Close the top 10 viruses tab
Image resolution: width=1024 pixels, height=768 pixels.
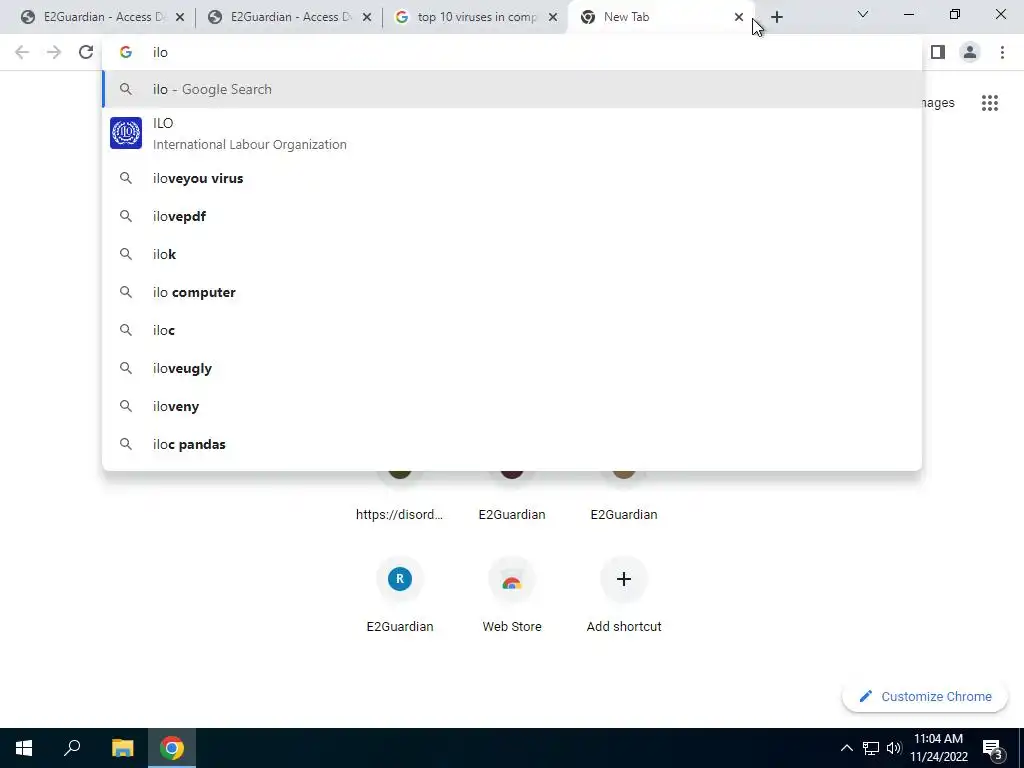pos(553,17)
